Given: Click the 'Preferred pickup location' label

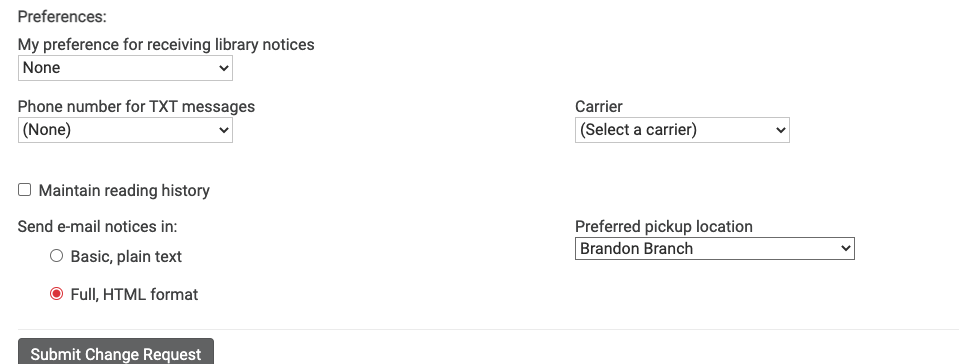Looking at the screenshot, I should 664,226.
